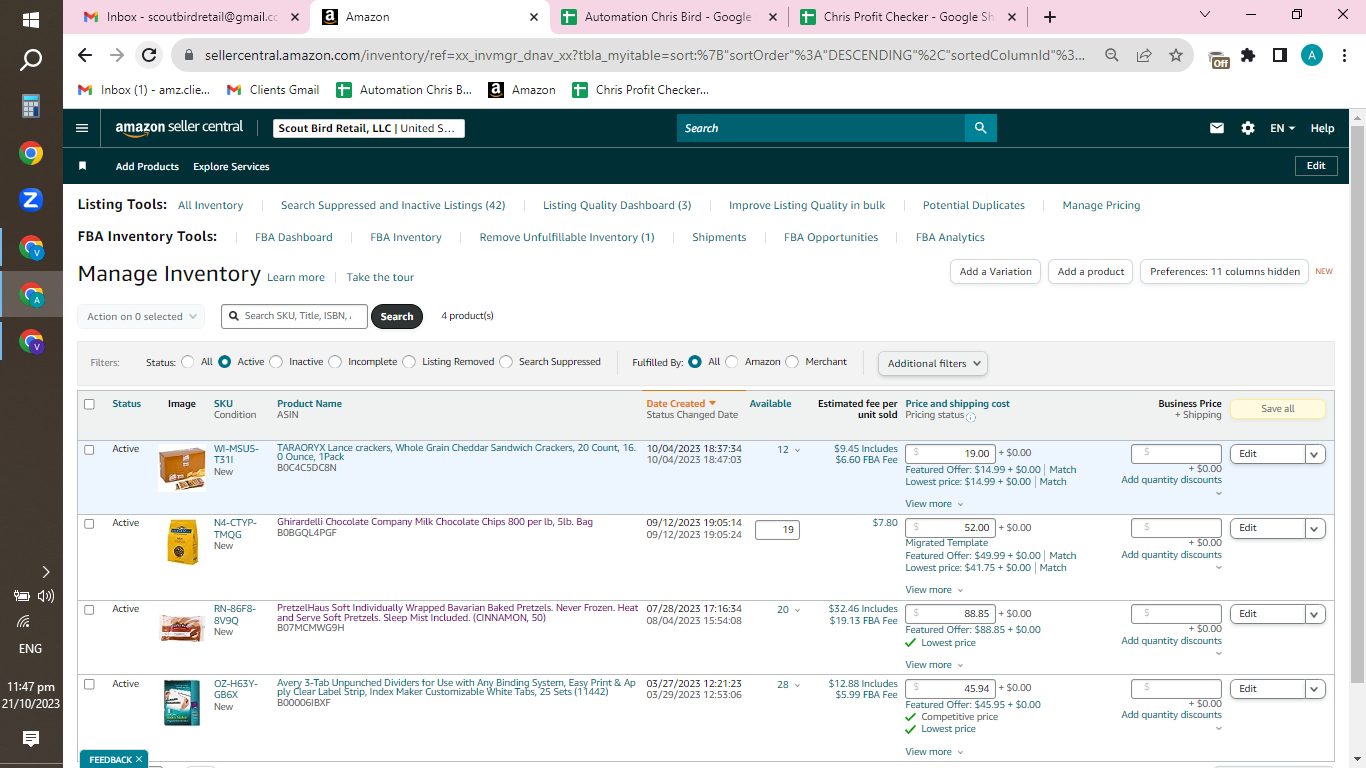Click the Add a Variation button
The height and width of the screenshot is (768, 1366).
click(995, 272)
